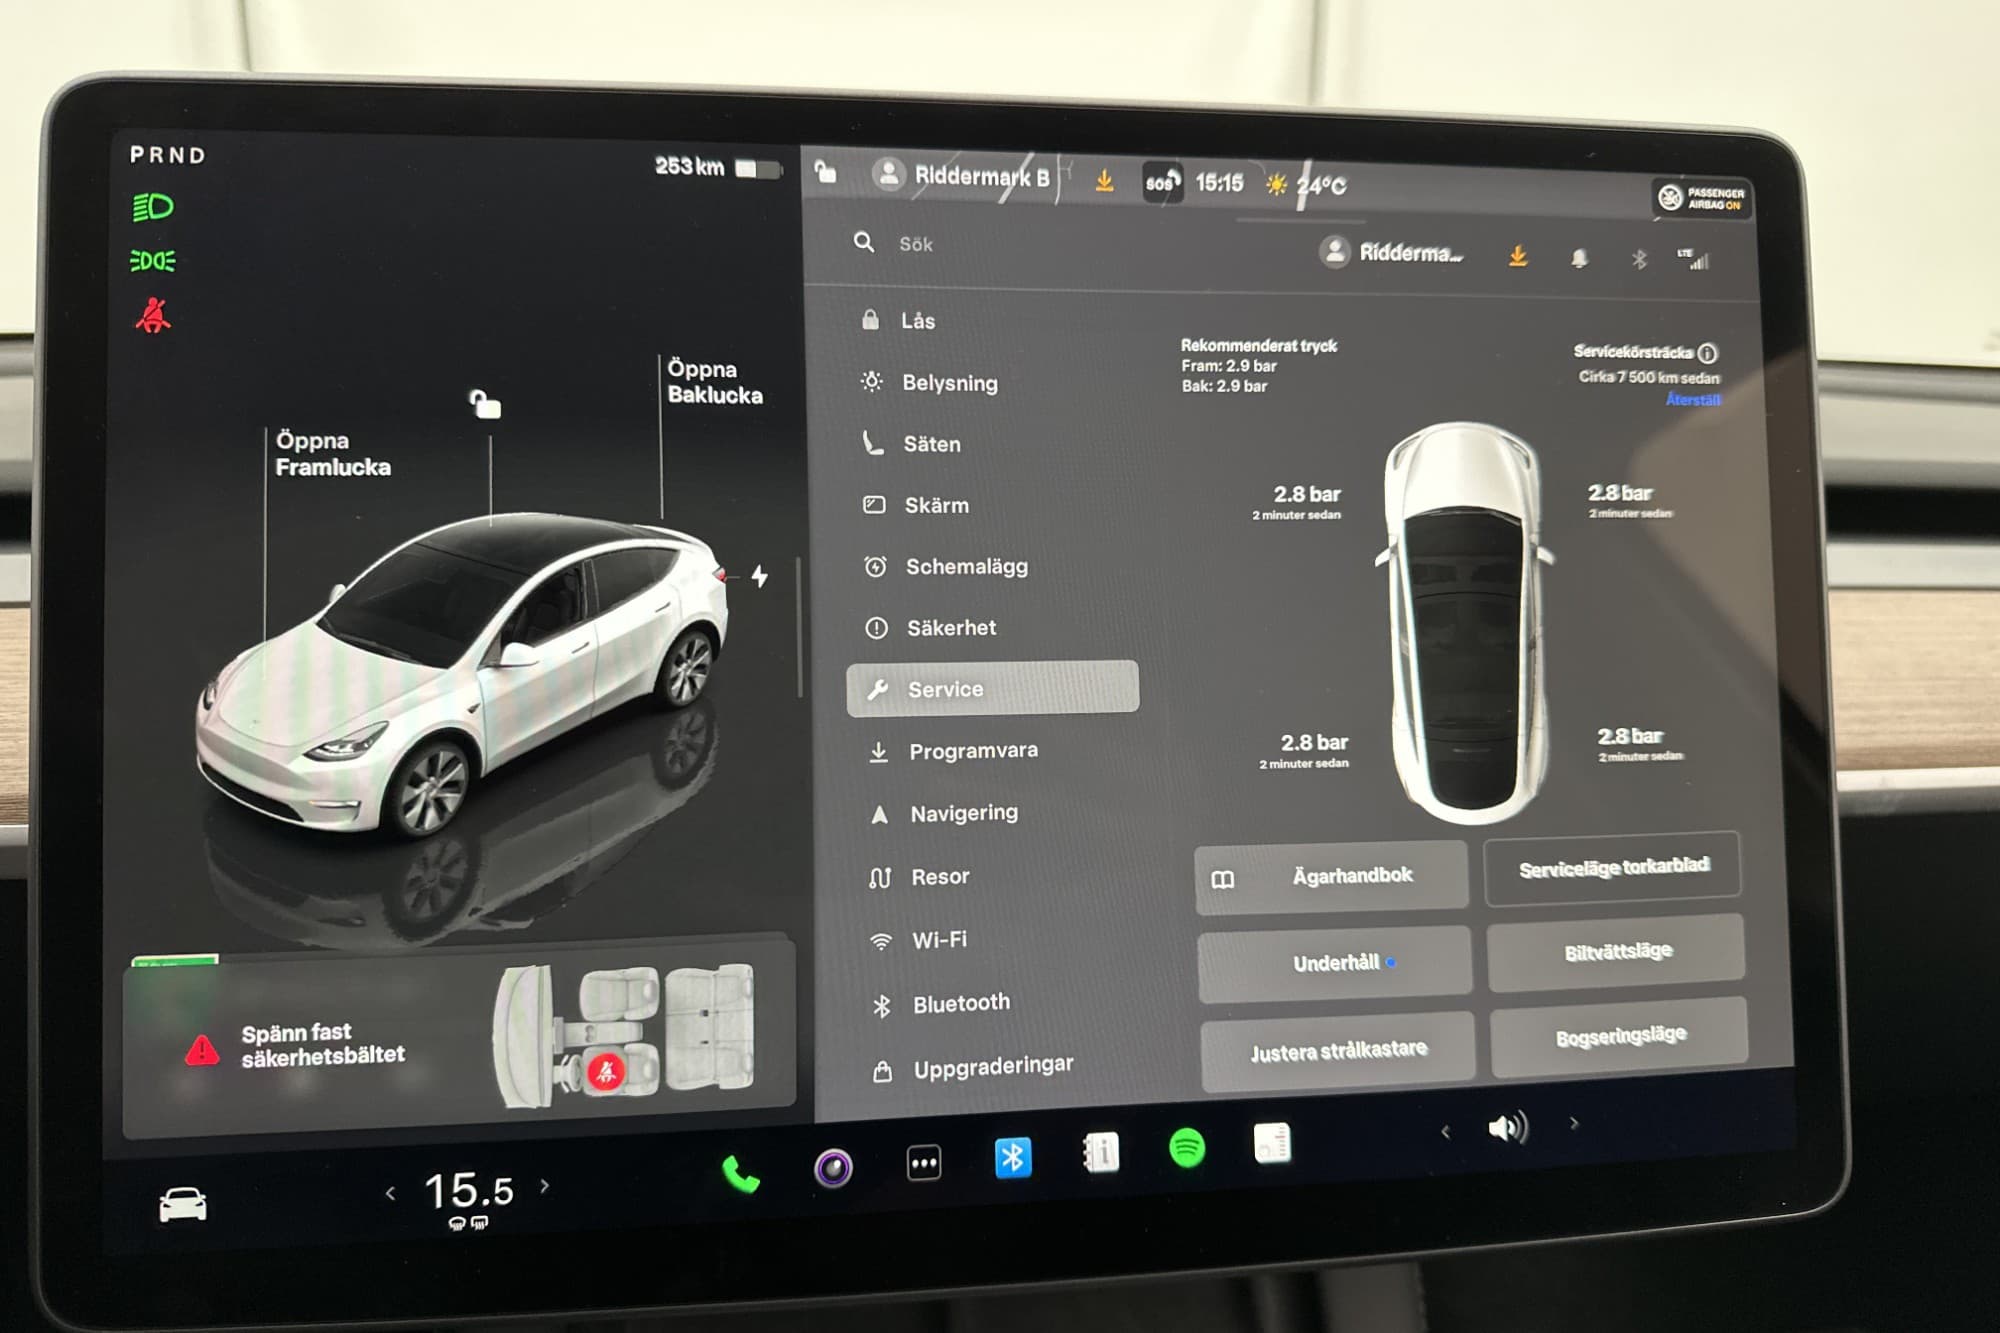The height and width of the screenshot is (1333, 2000).
Task: Tap the lock icon in the top status bar
Action: click(x=825, y=171)
